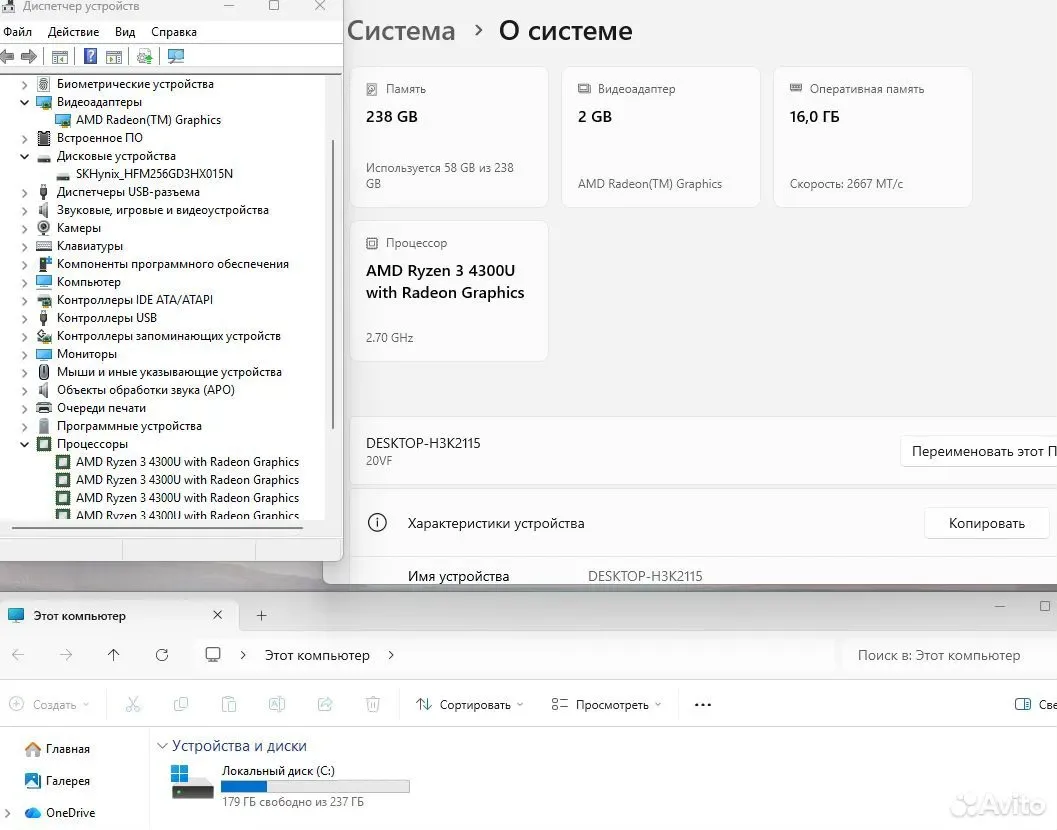Click the Forward arrow in Device Manager toolbar
This screenshot has width=1057, height=830.
click(x=29, y=57)
